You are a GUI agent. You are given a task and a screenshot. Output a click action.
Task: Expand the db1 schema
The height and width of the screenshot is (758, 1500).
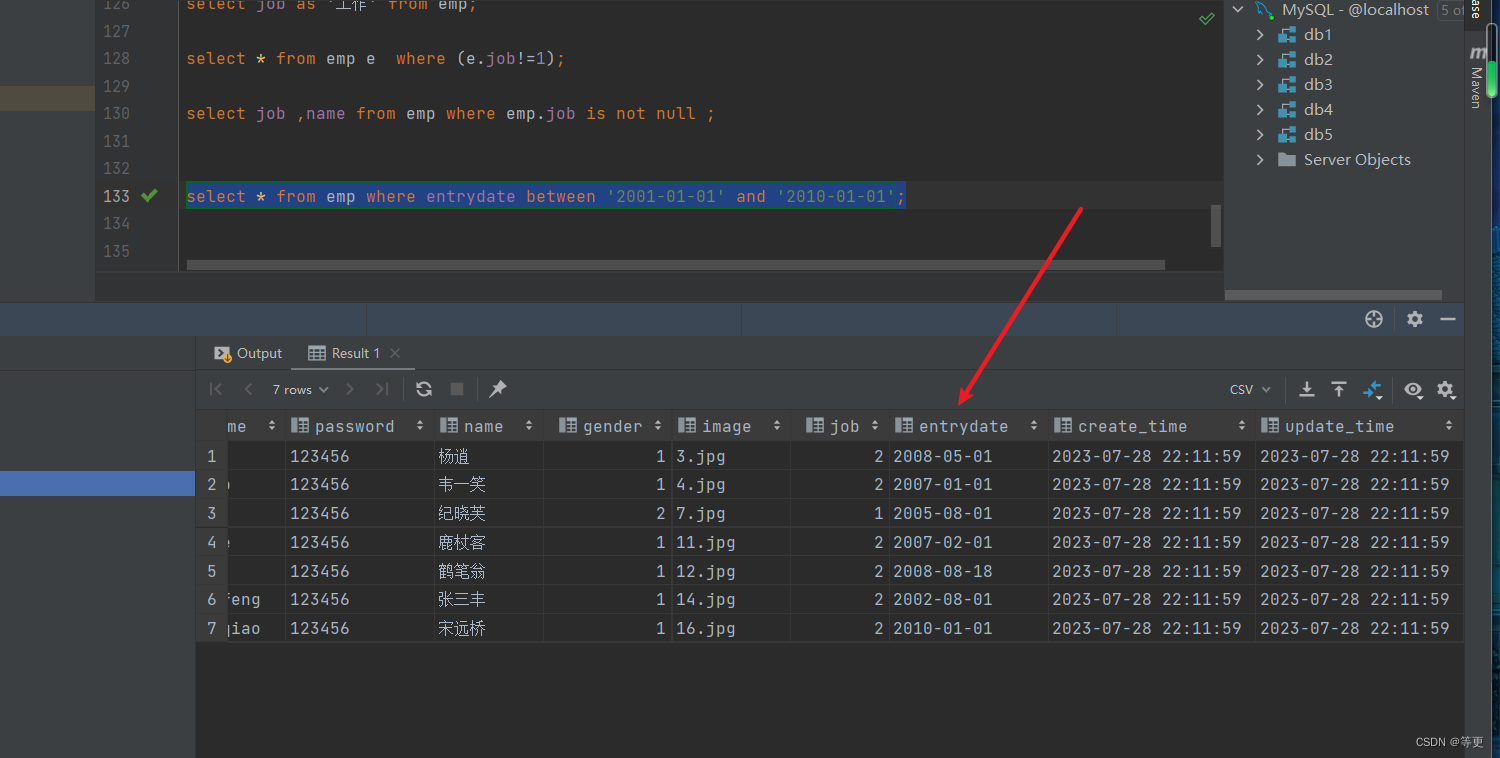[x=1260, y=34]
